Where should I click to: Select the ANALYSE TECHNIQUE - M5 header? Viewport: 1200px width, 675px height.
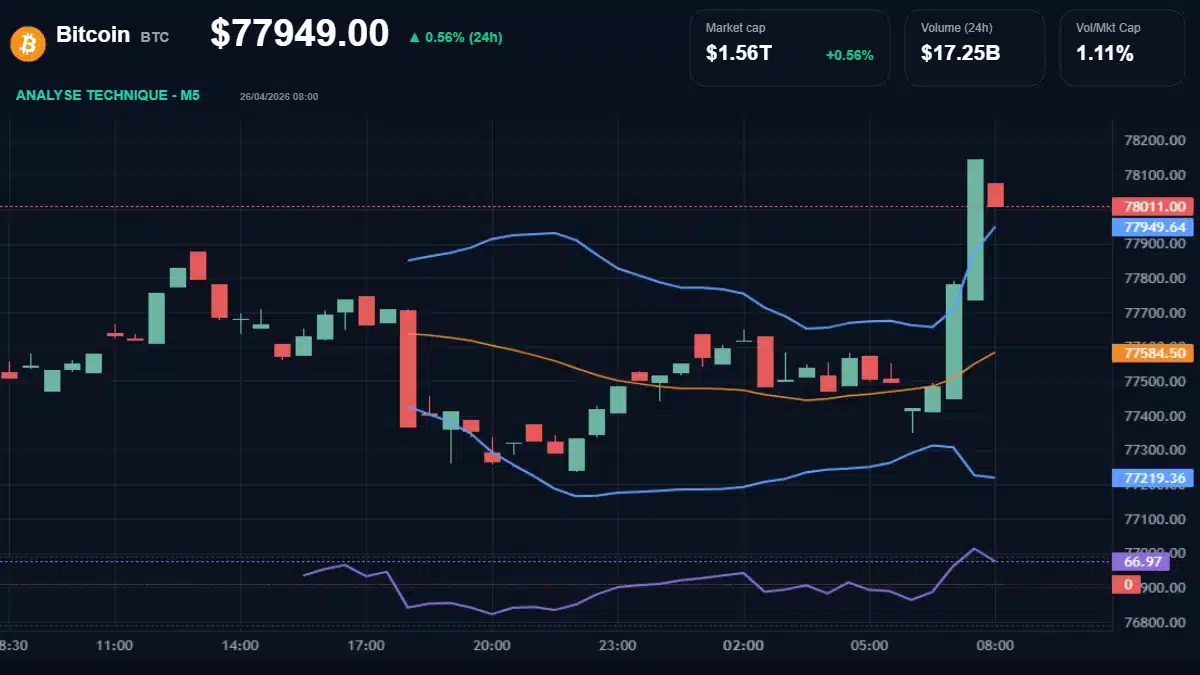106,96
